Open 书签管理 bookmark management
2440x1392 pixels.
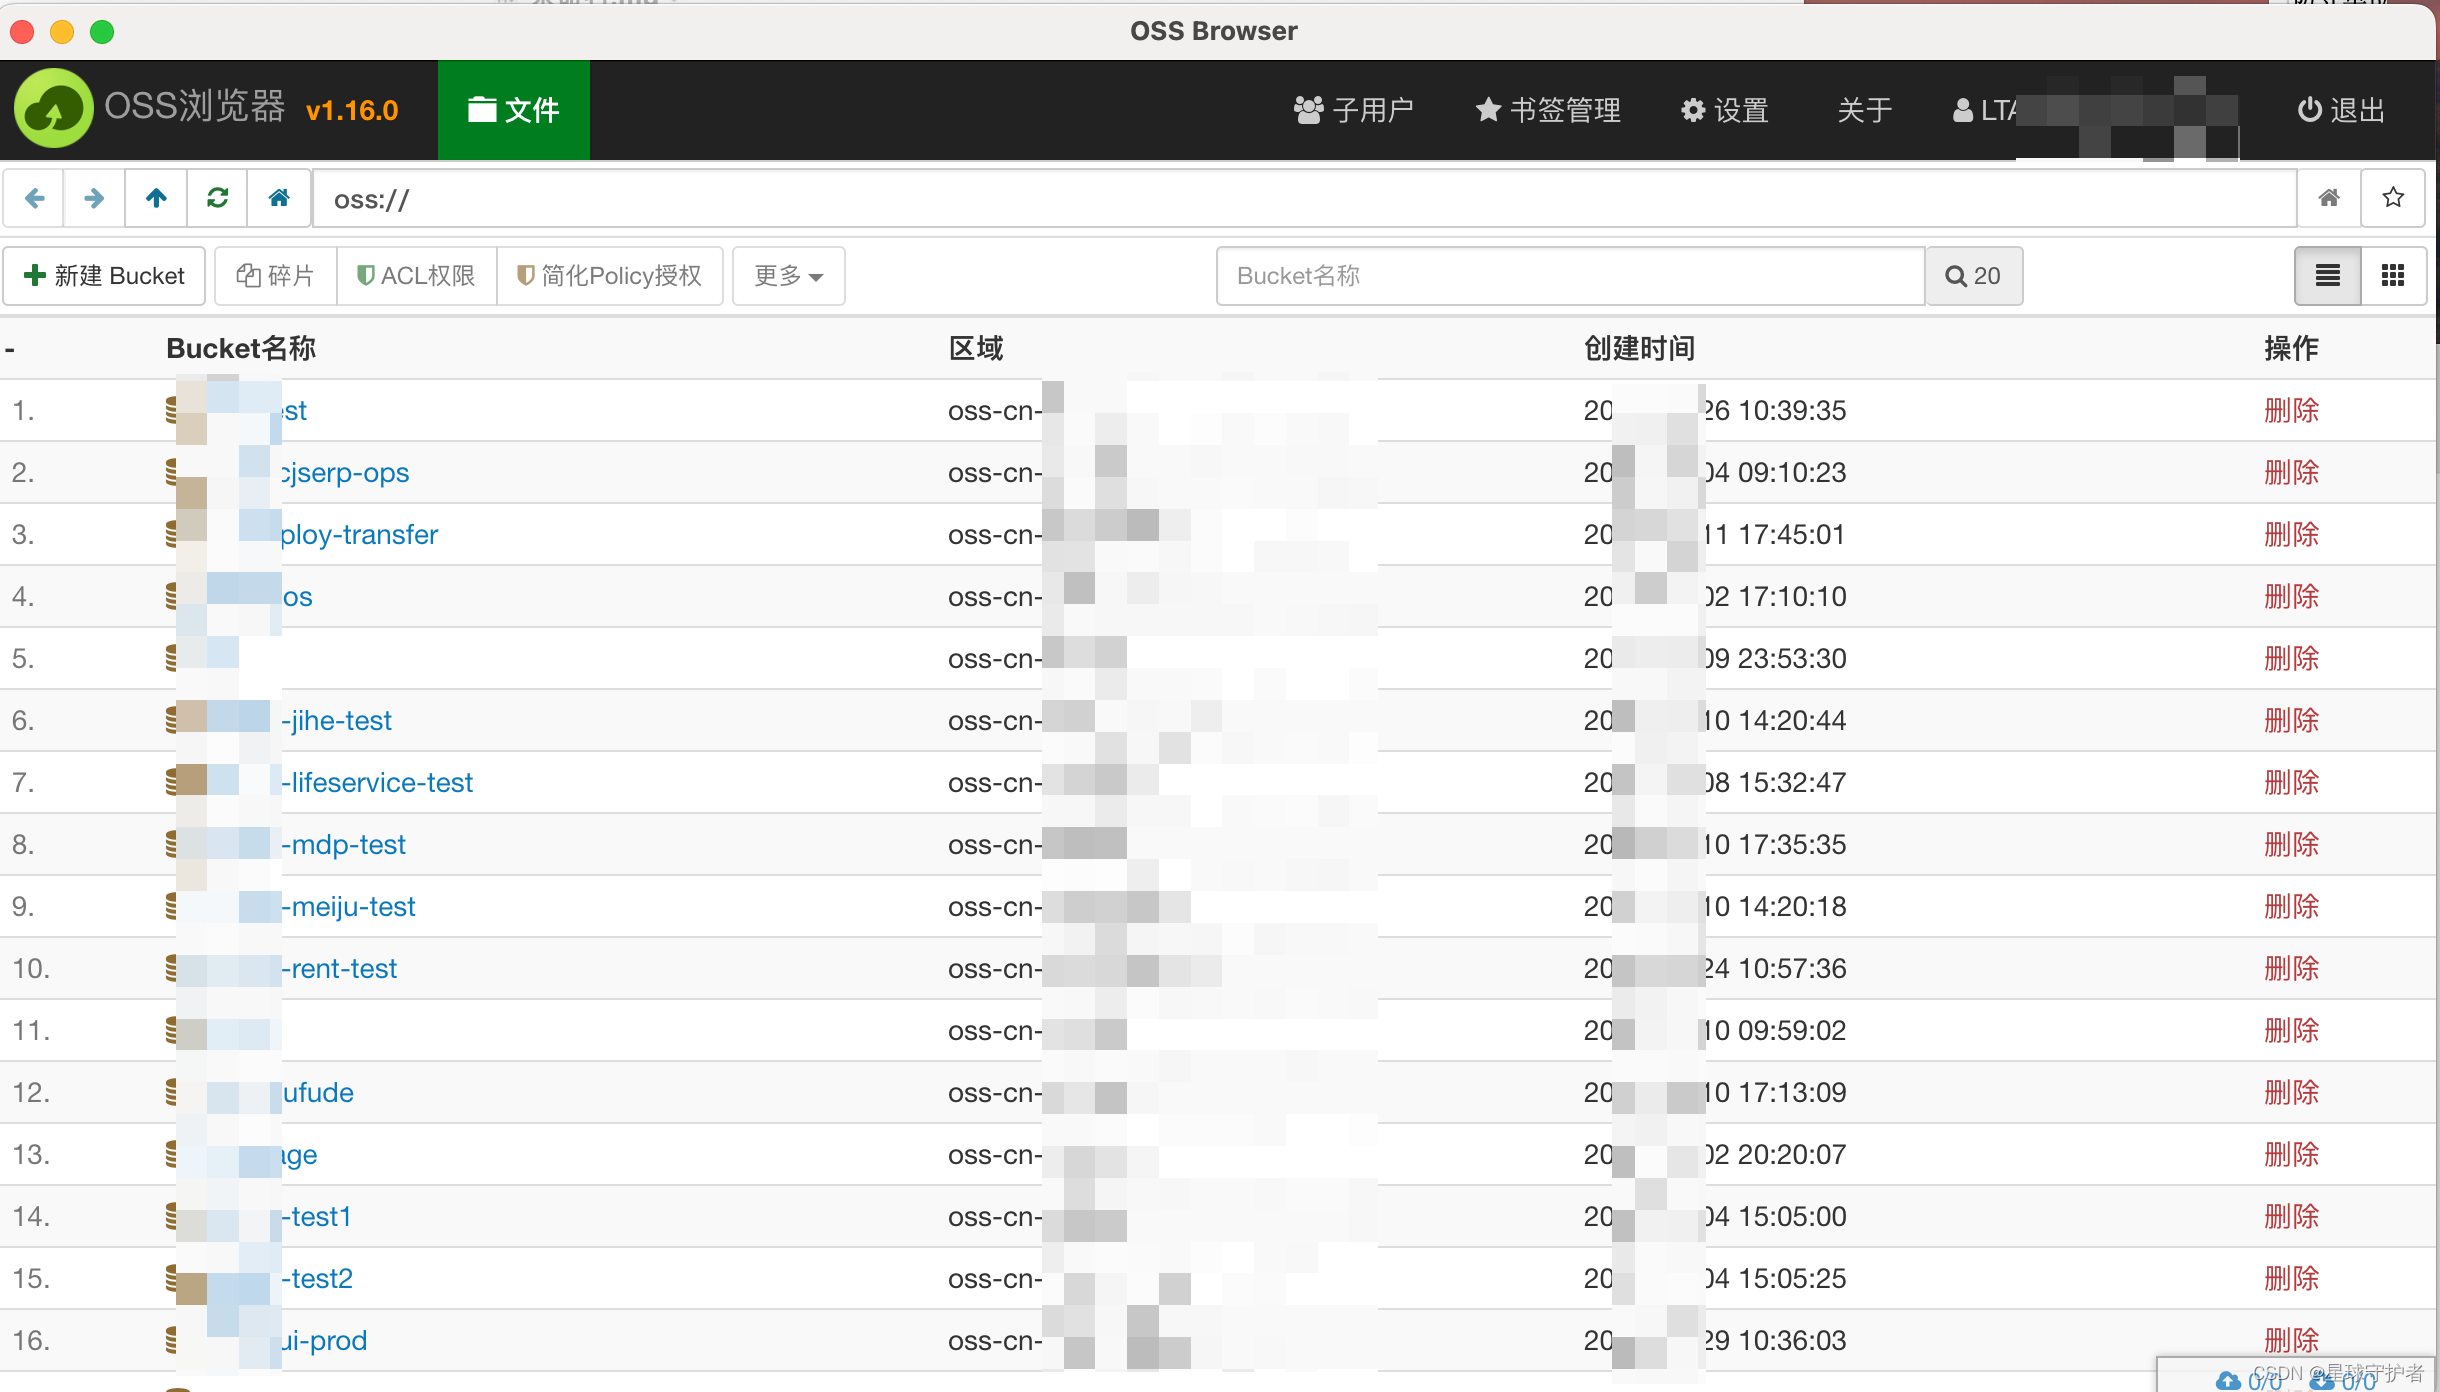[1547, 110]
